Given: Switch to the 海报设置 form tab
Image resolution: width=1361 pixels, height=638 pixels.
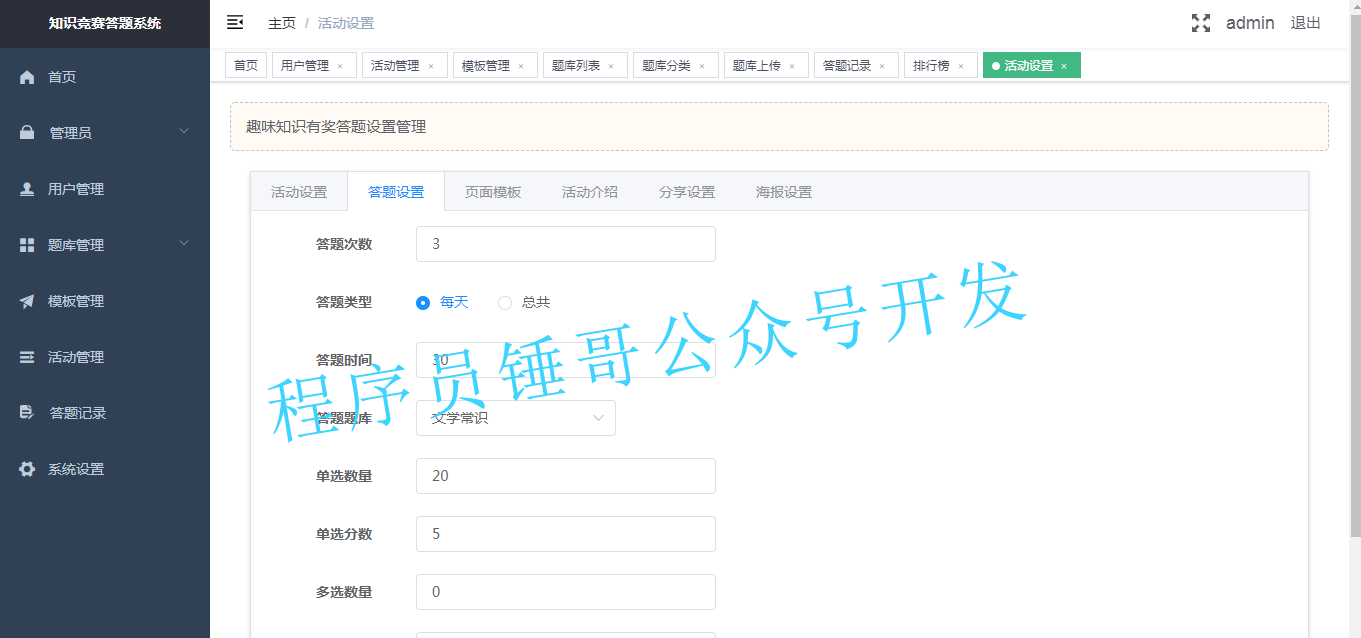Looking at the screenshot, I should [x=784, y=192].
